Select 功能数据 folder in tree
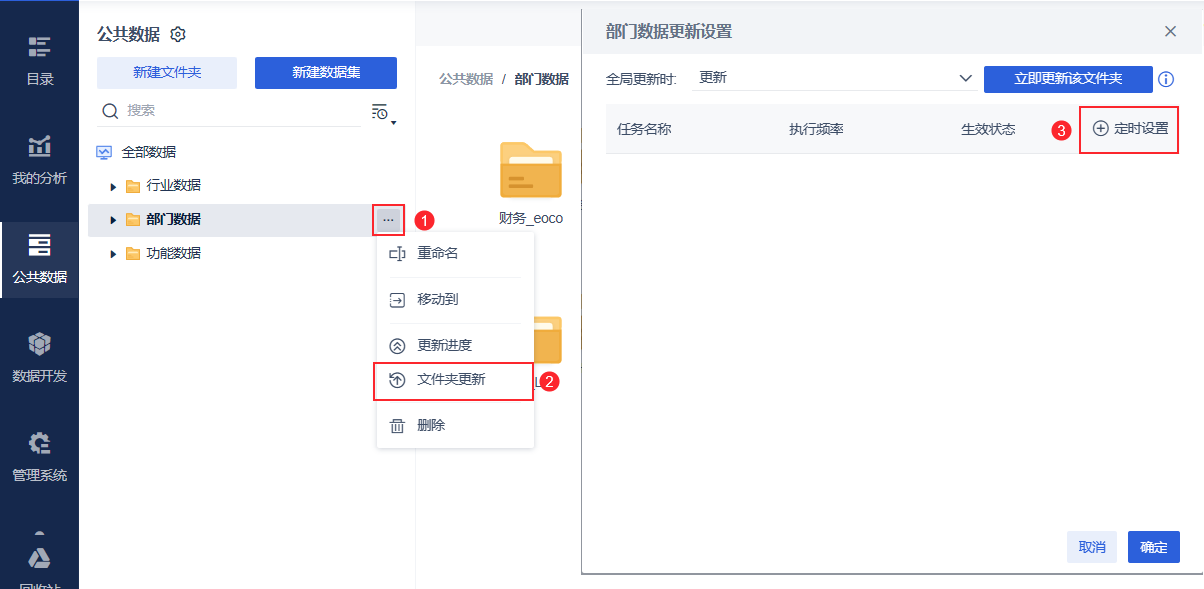 tap(173, 254)
